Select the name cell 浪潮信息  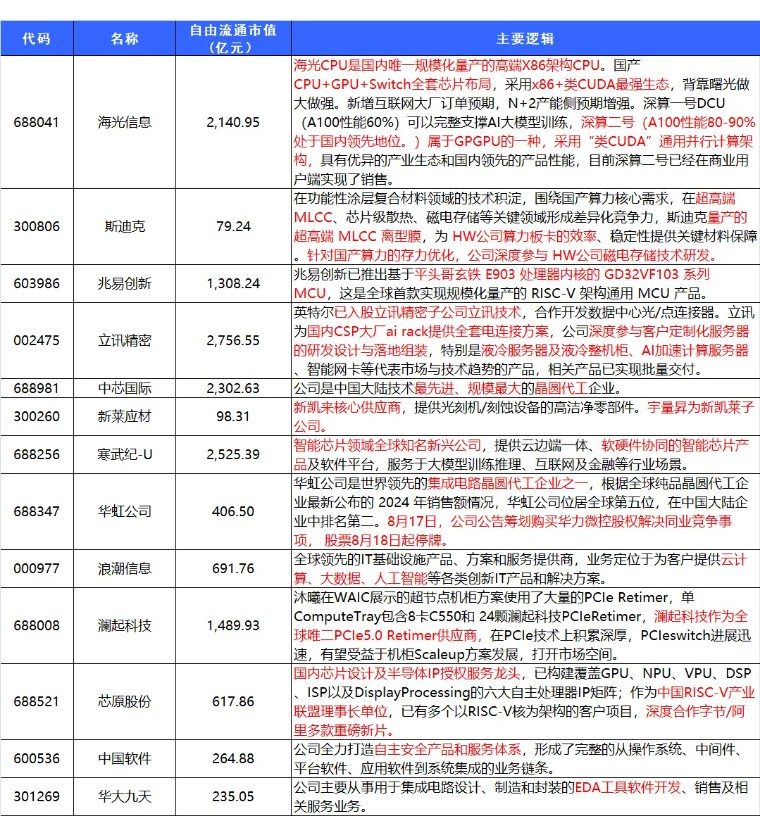124,568
